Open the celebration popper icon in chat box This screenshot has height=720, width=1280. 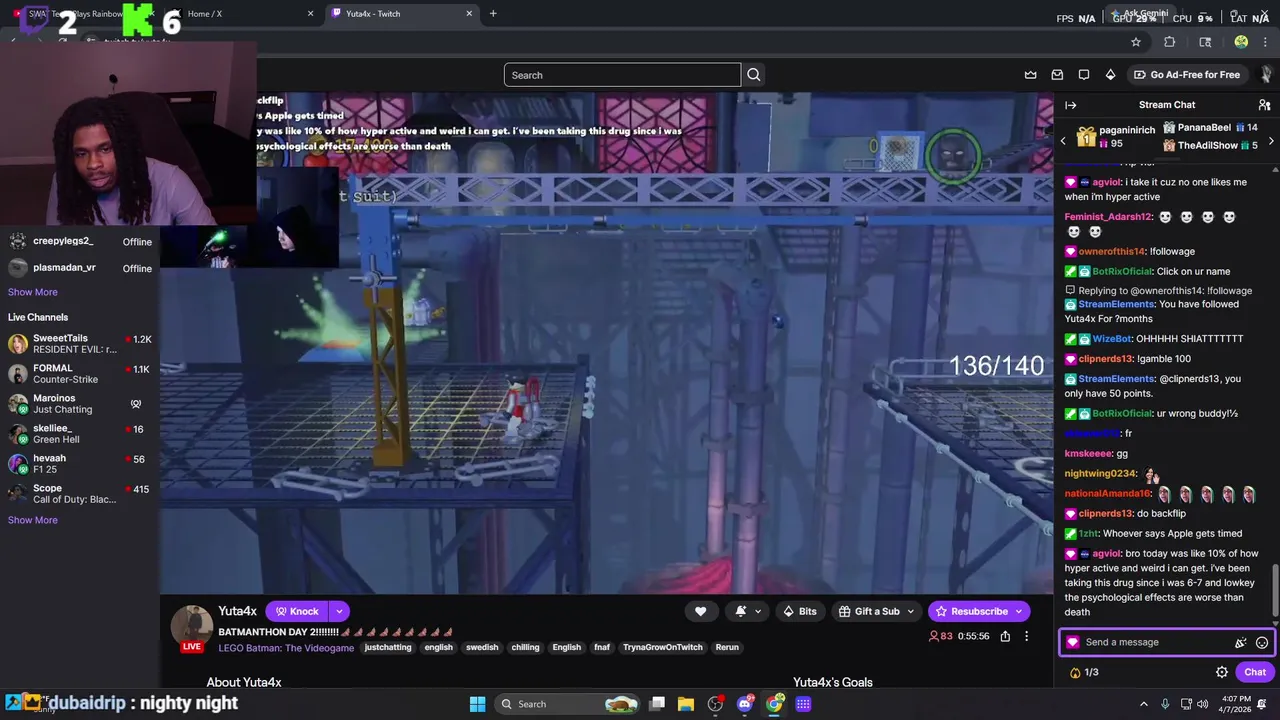(1241, 643)
